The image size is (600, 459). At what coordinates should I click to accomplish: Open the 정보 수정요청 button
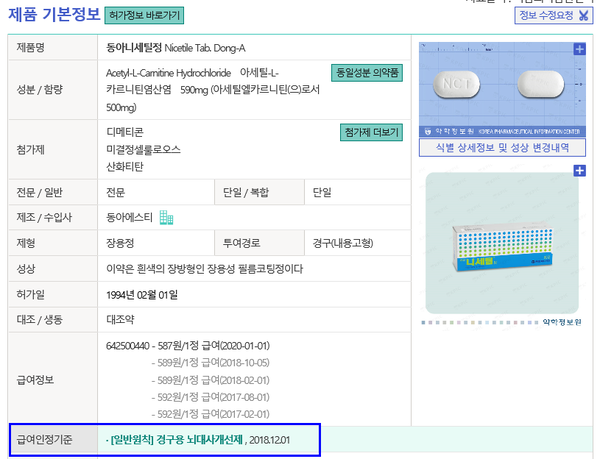(553, 16)
